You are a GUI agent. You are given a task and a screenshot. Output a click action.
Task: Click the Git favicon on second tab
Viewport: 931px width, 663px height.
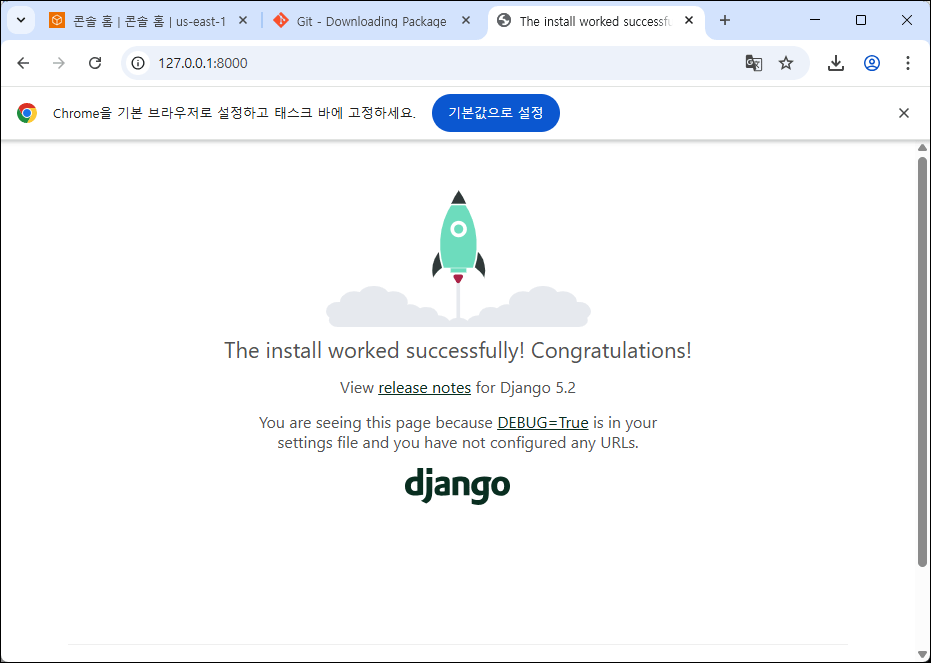(280, 20)
